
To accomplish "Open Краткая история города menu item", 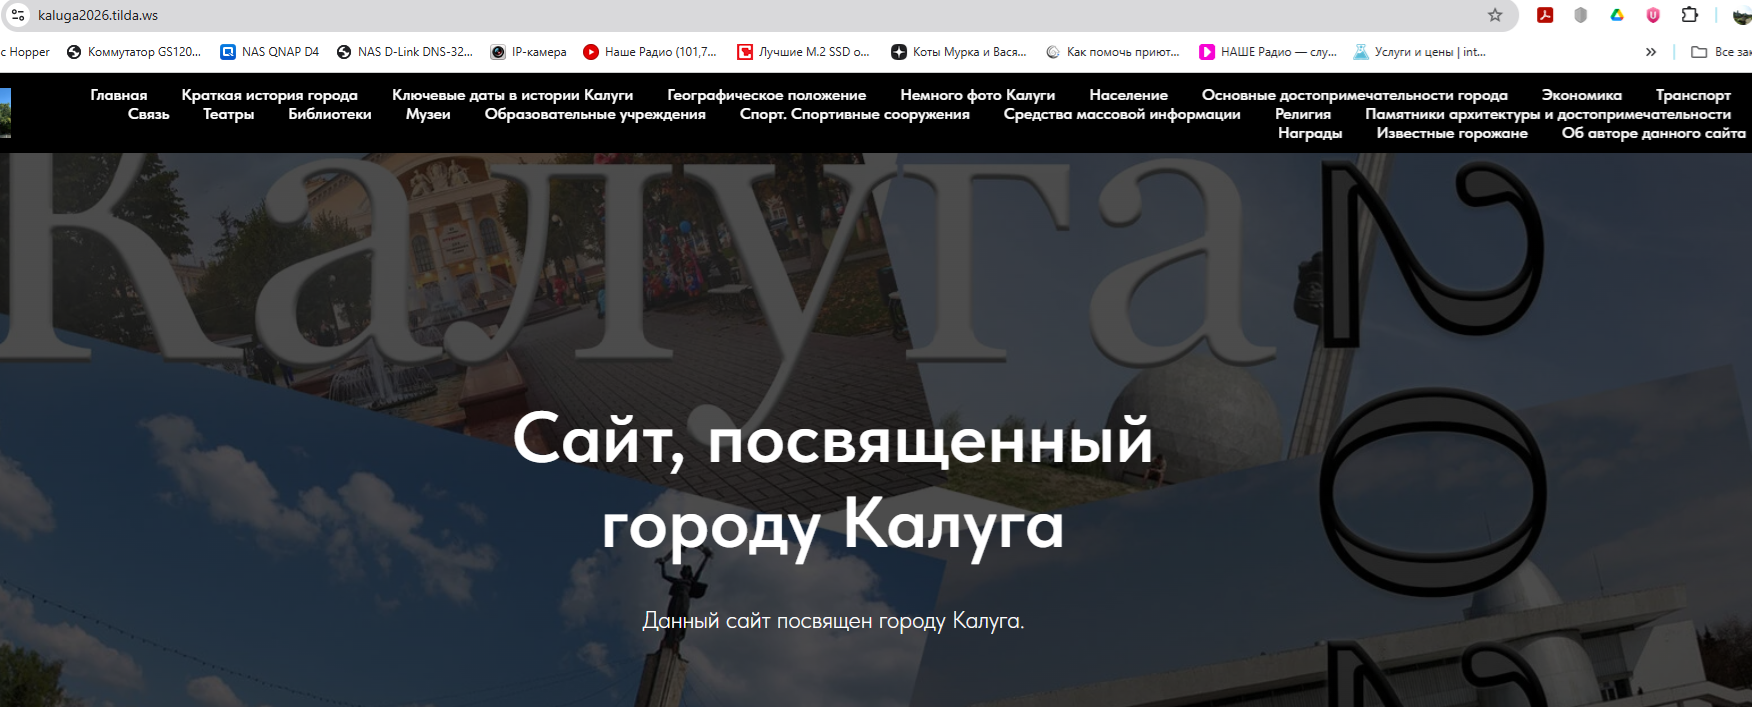I will coord(270,95).
